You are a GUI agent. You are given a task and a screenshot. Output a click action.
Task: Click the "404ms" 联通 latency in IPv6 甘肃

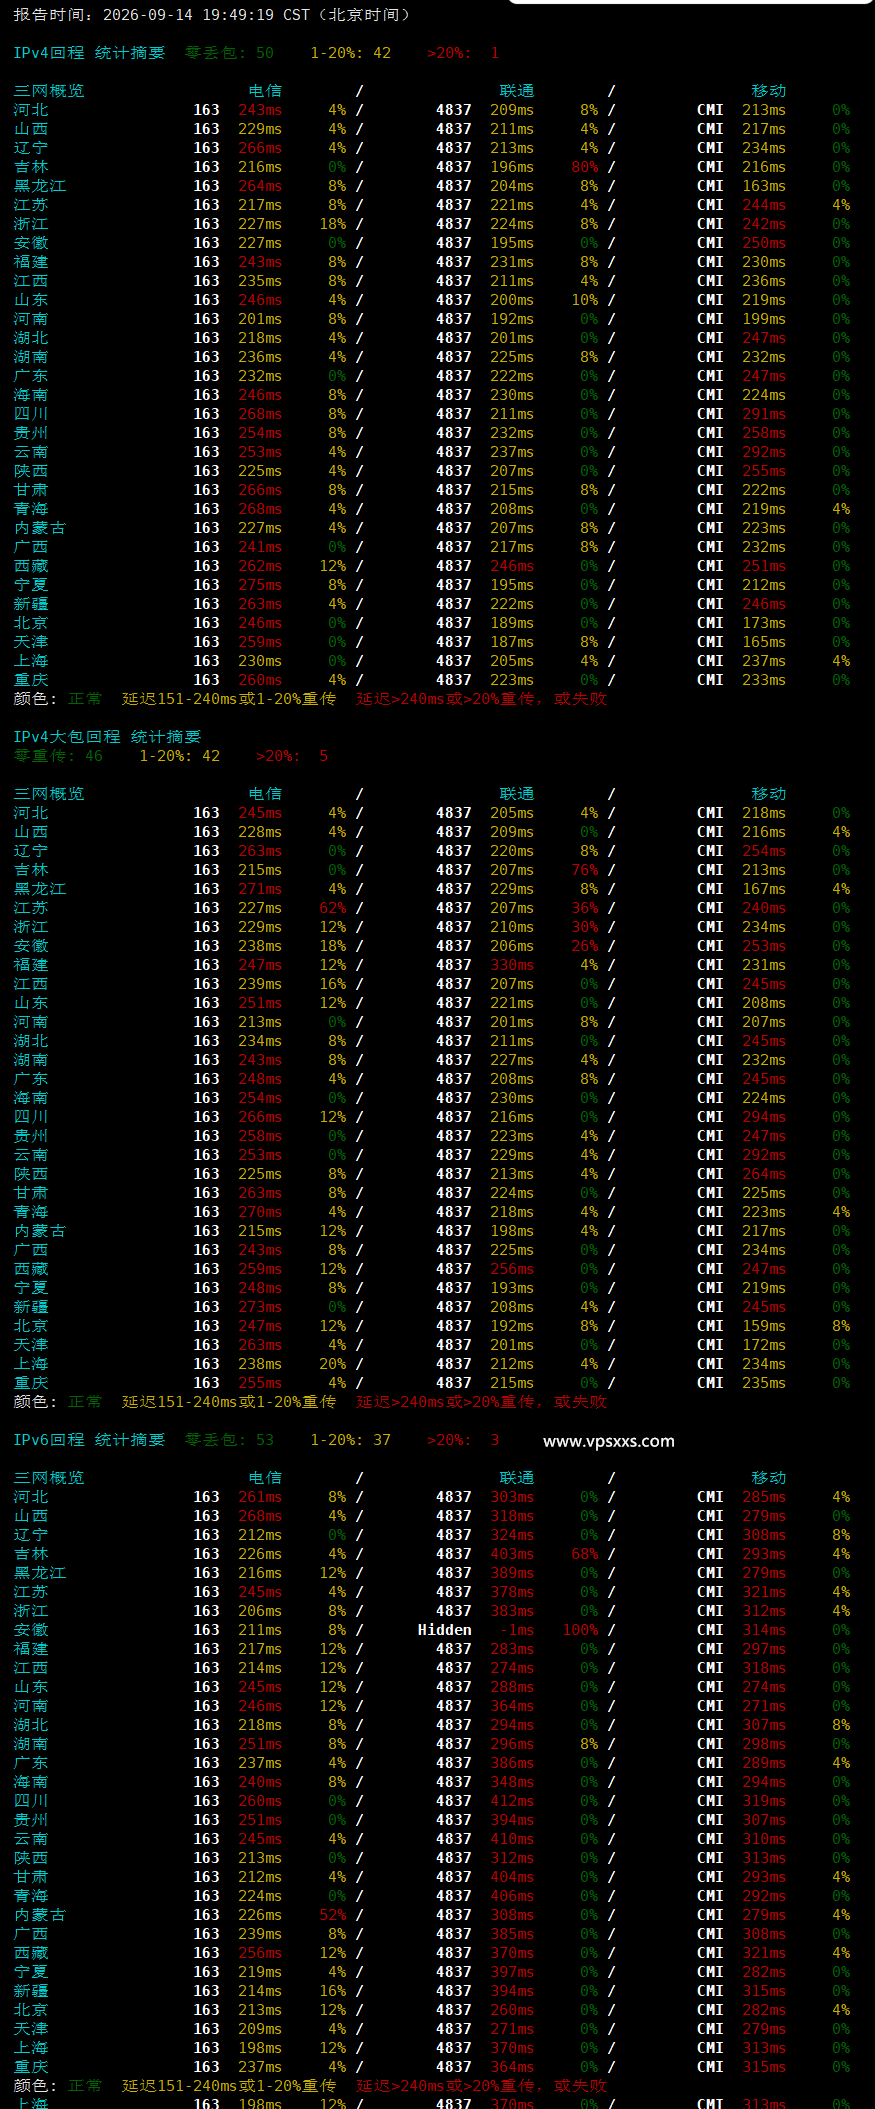[x=512, y=1877]
